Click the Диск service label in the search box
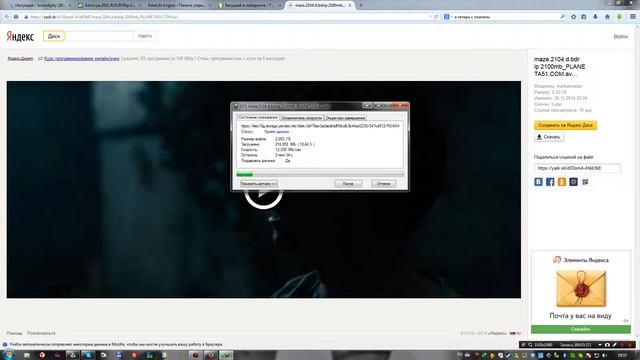 54,36
